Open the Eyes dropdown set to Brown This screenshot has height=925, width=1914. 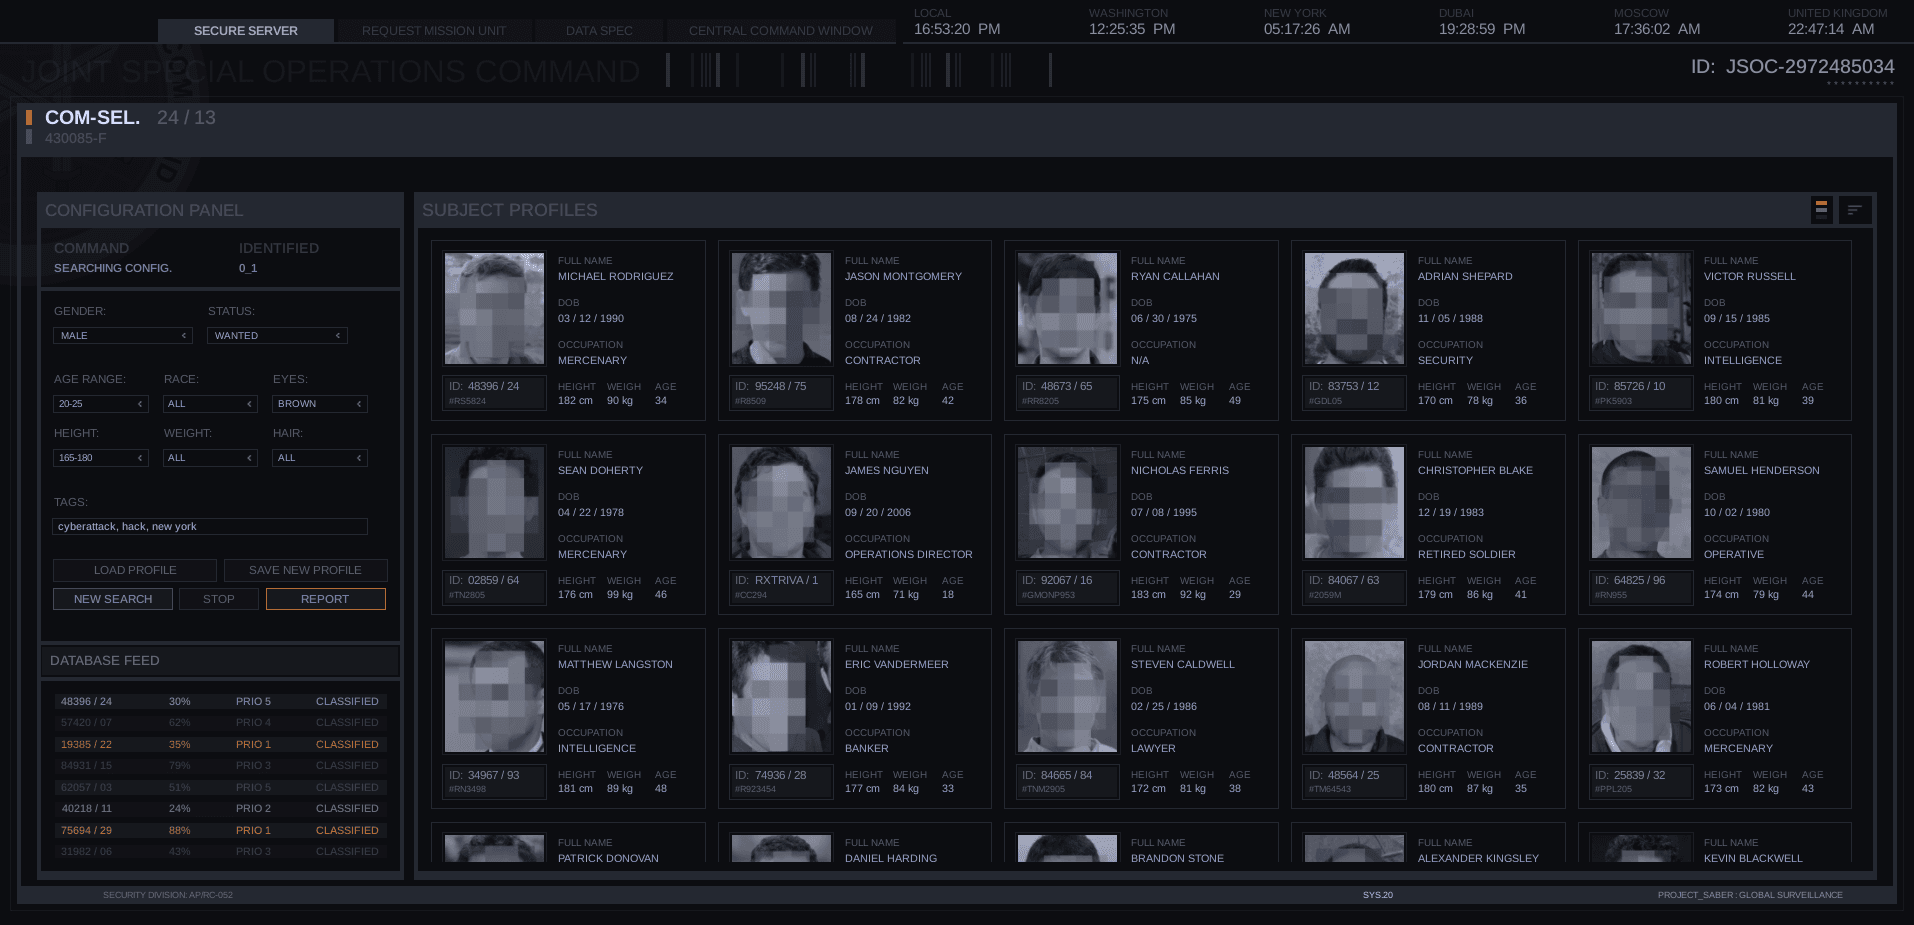coord(320,403)
